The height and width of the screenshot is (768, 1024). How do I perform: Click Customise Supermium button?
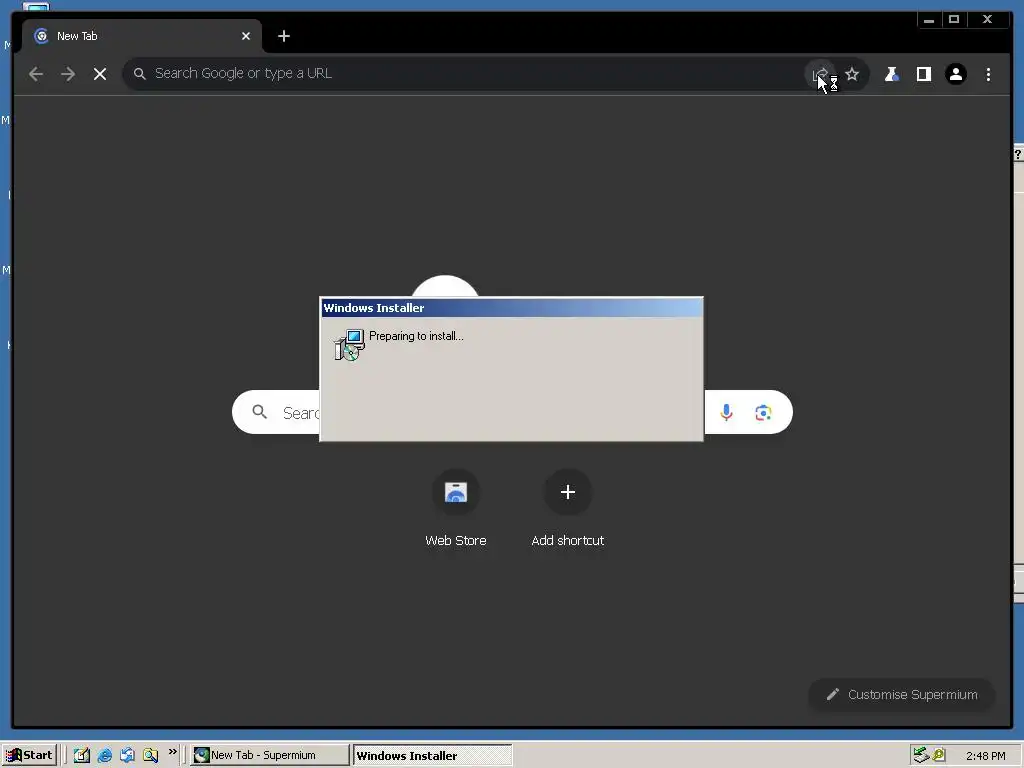pyautogui.click(x=902, y=694)
